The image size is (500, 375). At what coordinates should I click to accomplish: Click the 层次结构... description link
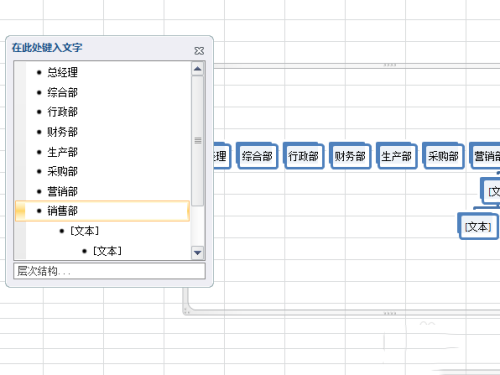tap(44, 271)
